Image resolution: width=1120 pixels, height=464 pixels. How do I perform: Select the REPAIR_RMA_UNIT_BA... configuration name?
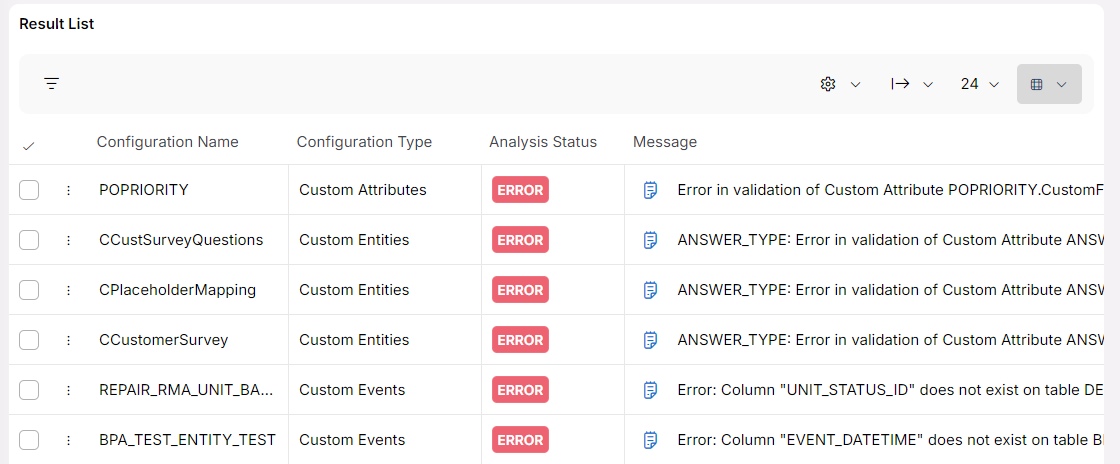pos(186,390)
